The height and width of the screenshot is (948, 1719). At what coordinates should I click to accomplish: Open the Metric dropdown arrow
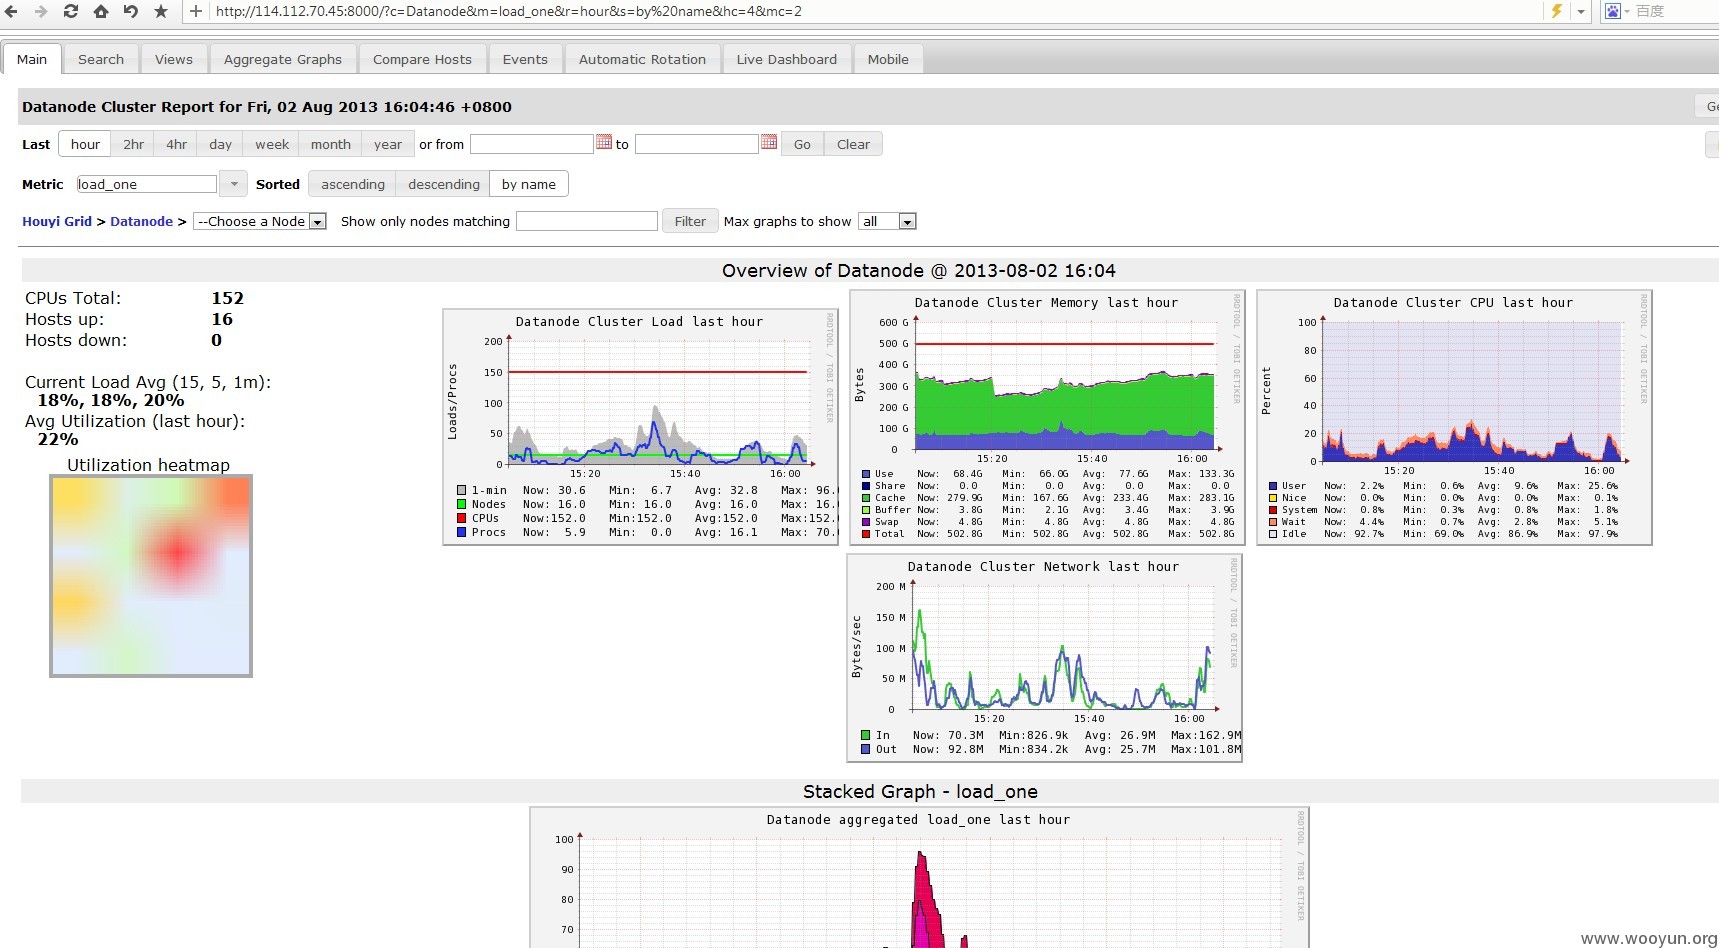coord(233,184)
